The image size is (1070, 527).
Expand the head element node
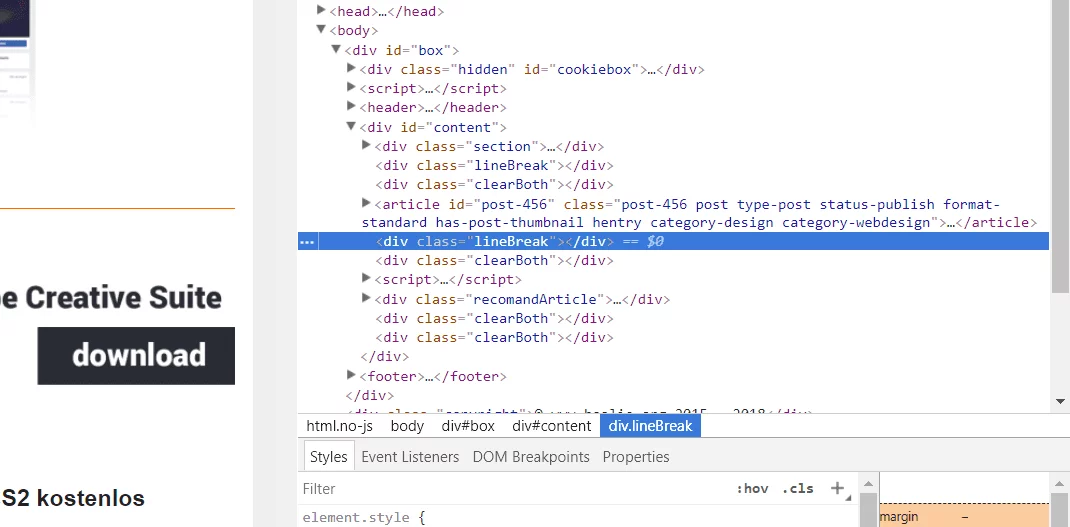pyautogui.click(x=321, y=10)
